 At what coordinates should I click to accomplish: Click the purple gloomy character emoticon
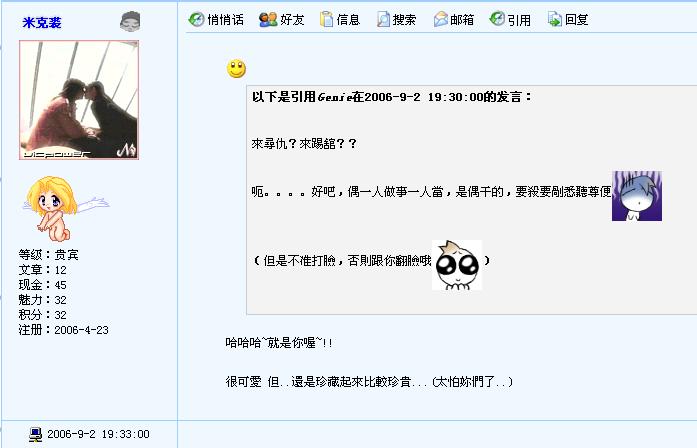point(637,196)
